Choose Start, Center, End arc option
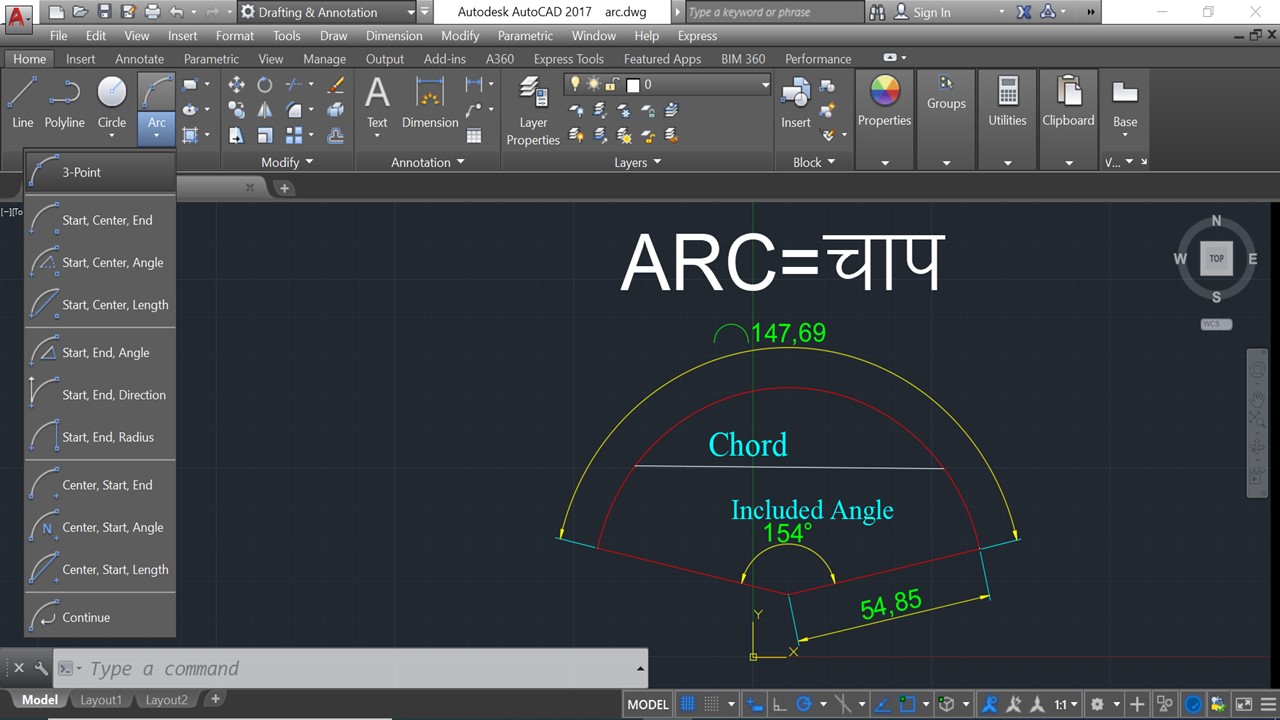The image size is (1280, 720). (107, 220)
